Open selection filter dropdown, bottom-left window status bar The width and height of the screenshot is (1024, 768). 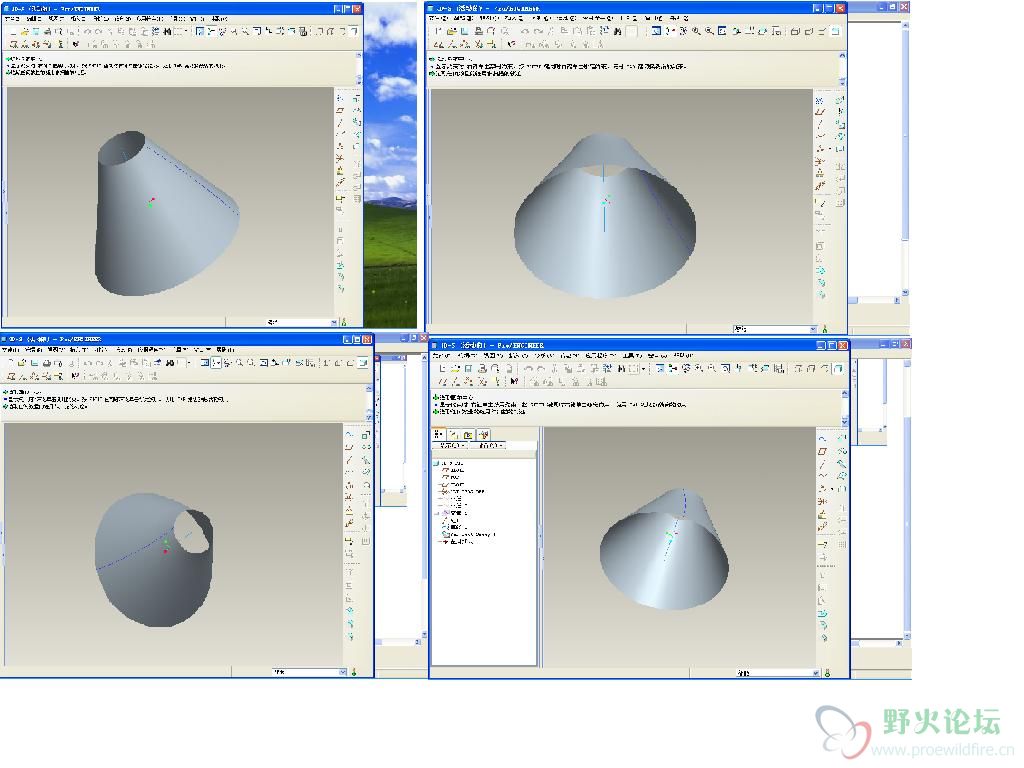click(343, 671)
